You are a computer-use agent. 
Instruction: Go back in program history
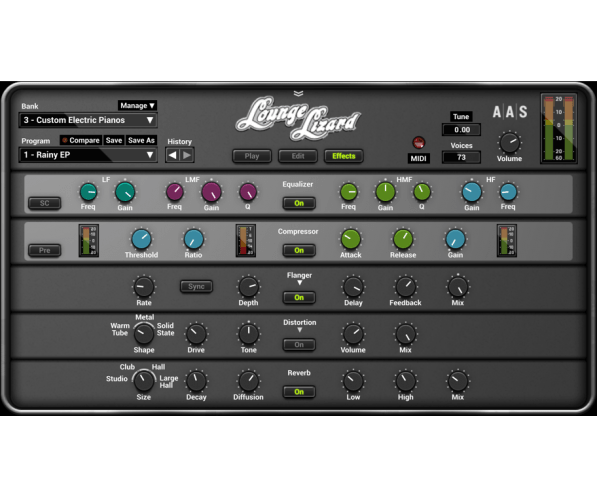coord(172,155)
